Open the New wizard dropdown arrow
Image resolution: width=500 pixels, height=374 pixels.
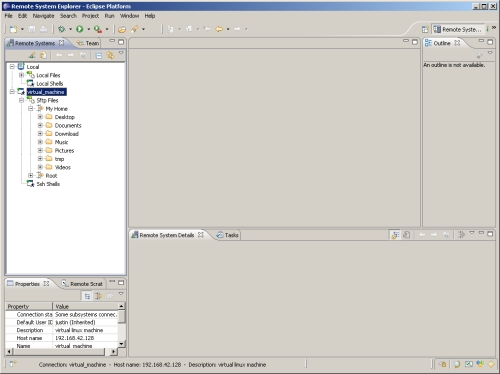pos(22,29)
